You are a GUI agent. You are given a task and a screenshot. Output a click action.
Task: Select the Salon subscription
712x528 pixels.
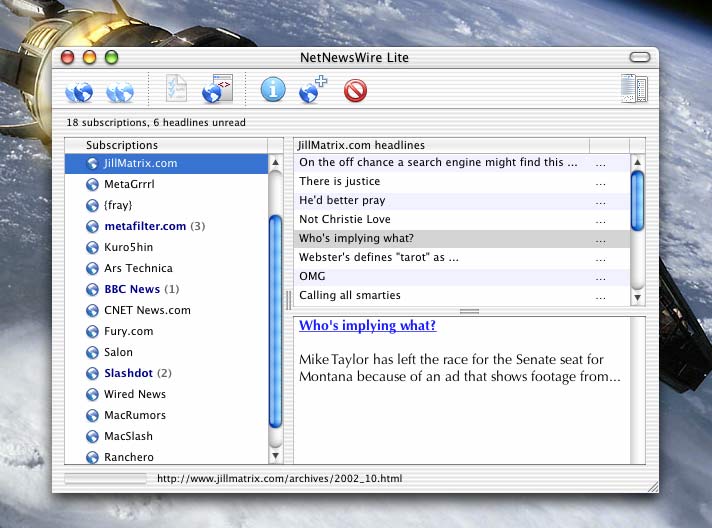167,352
